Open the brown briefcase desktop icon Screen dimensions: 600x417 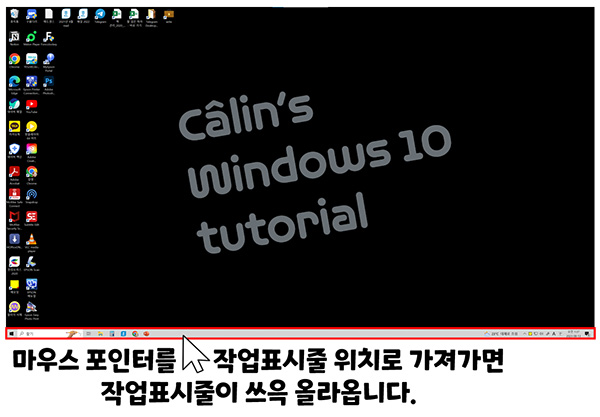[x=168, y=16]
